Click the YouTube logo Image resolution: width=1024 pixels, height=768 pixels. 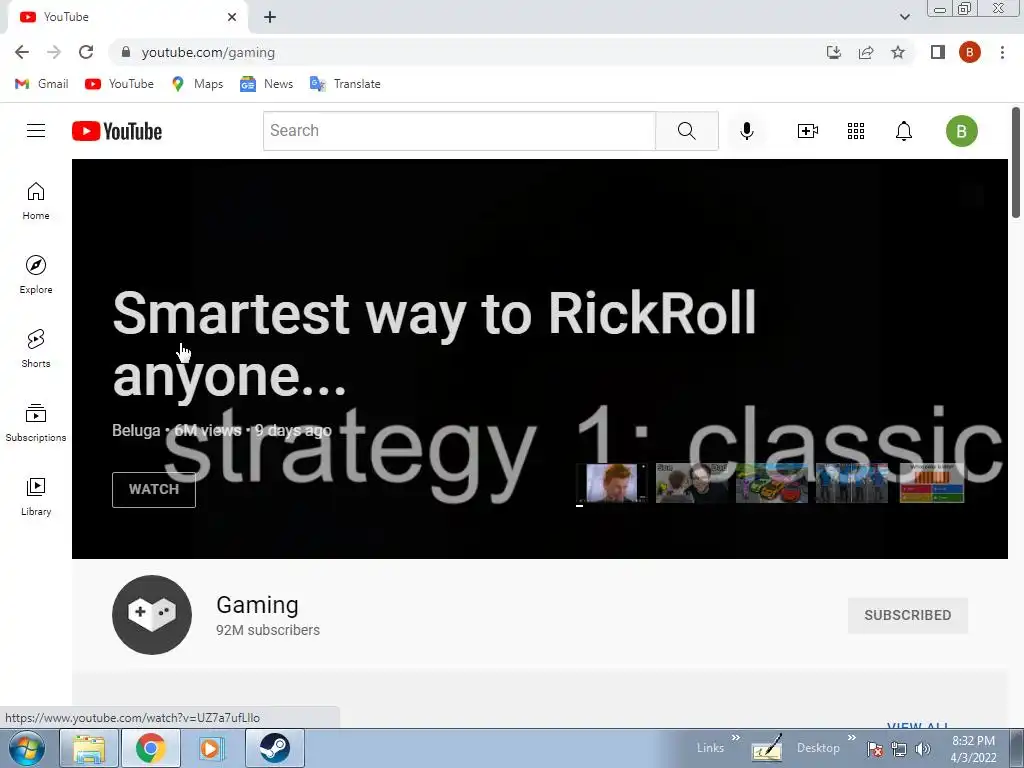[117, 131]
